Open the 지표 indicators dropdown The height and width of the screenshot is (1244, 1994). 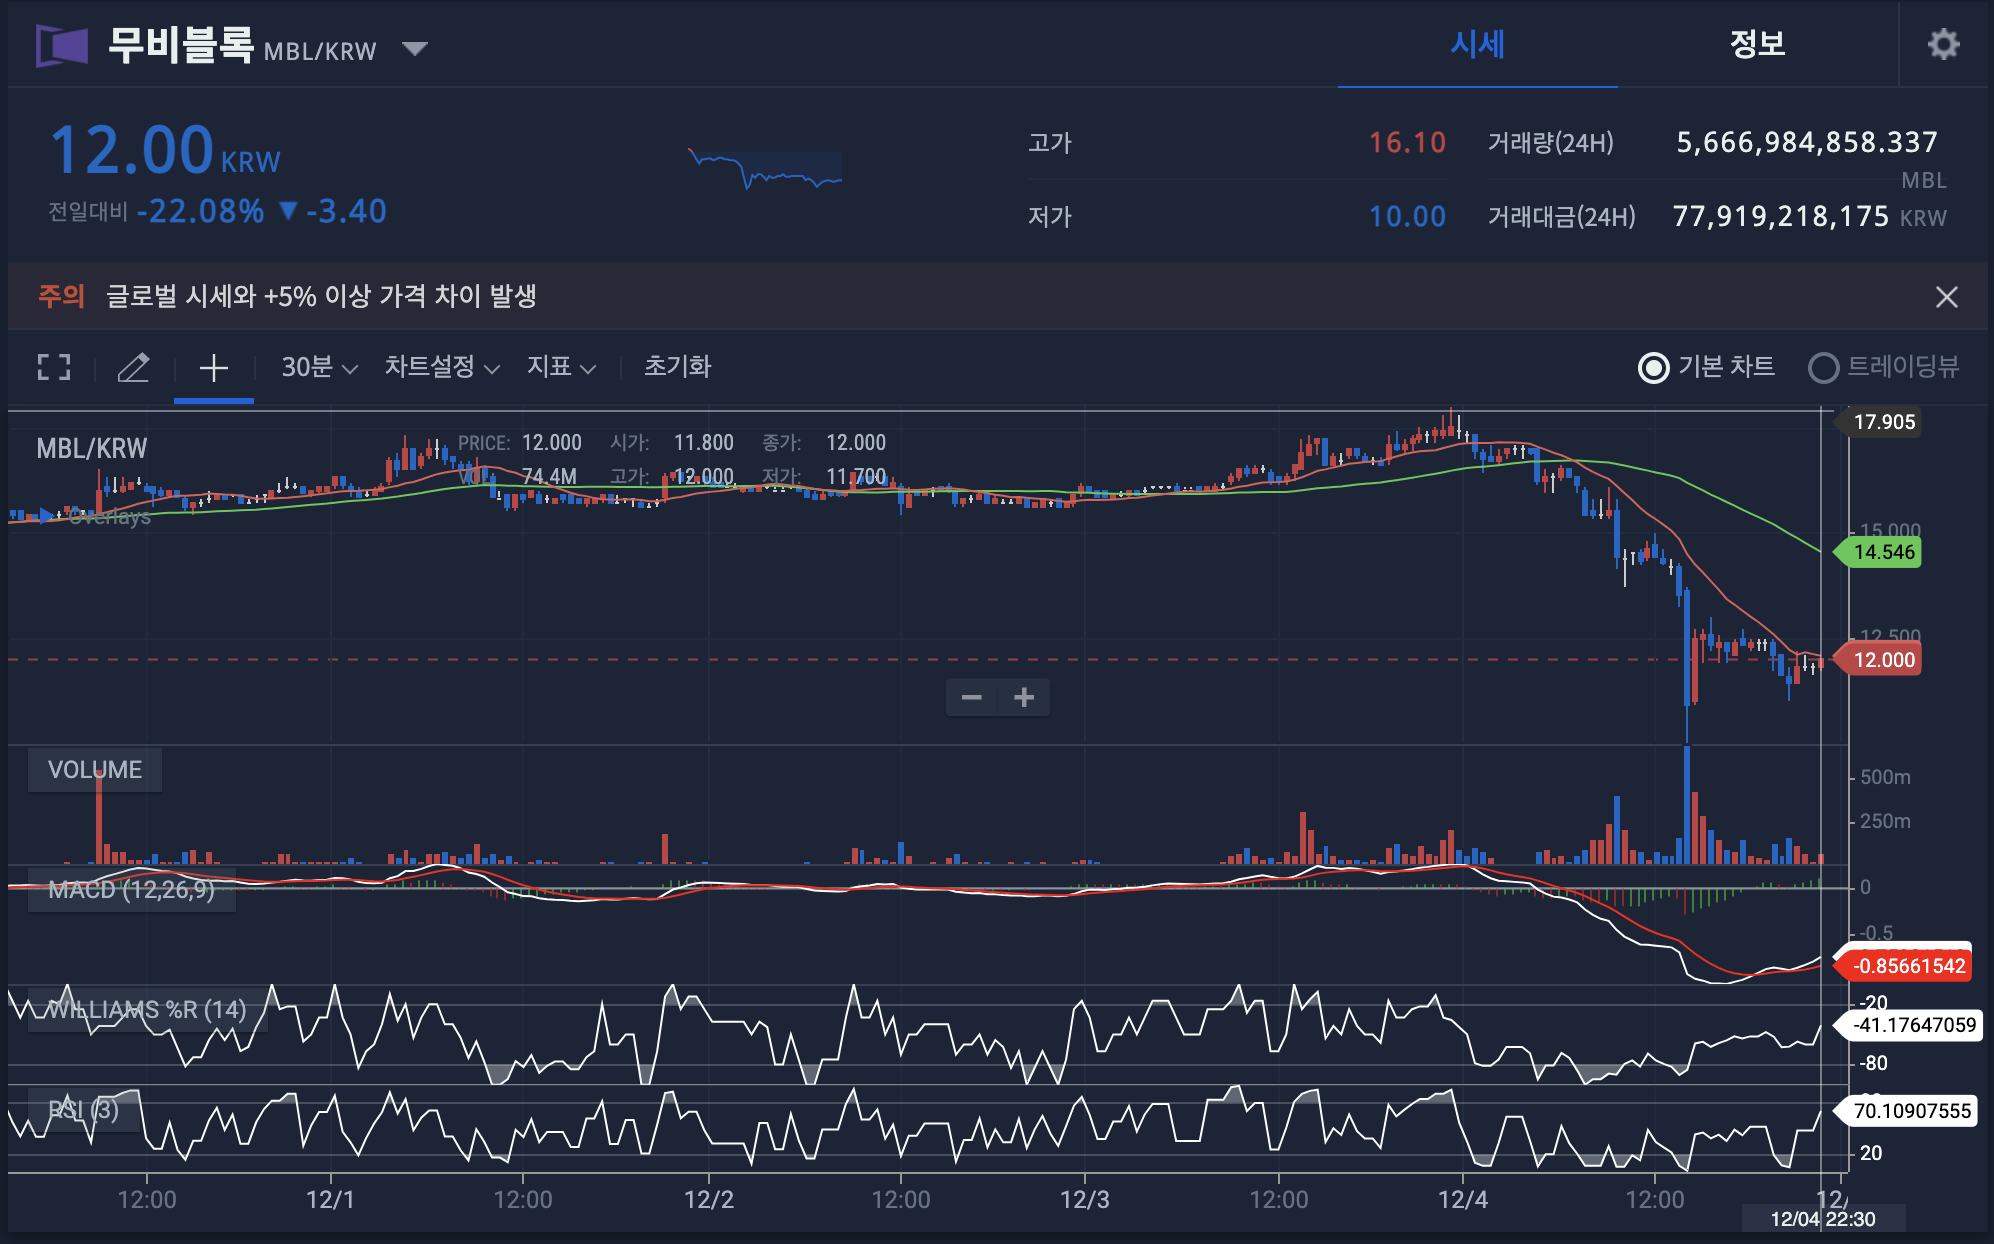click(x=561, y=367)
